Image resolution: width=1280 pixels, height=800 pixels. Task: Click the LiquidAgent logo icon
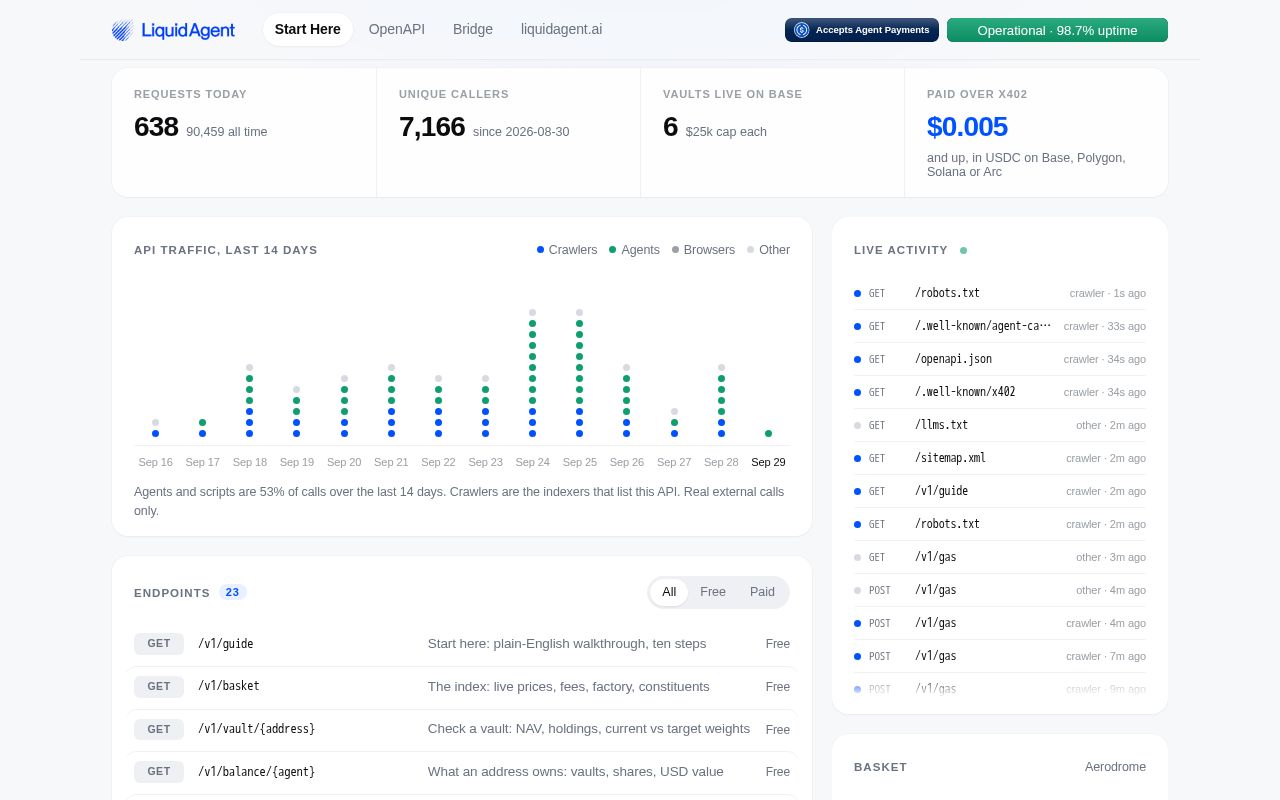[122, 30]
